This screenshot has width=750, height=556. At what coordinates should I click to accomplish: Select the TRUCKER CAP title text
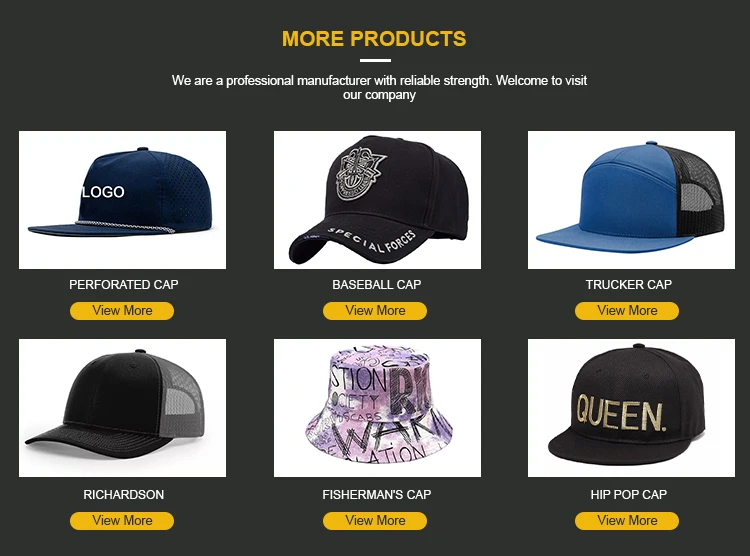[x=629, y=285]
